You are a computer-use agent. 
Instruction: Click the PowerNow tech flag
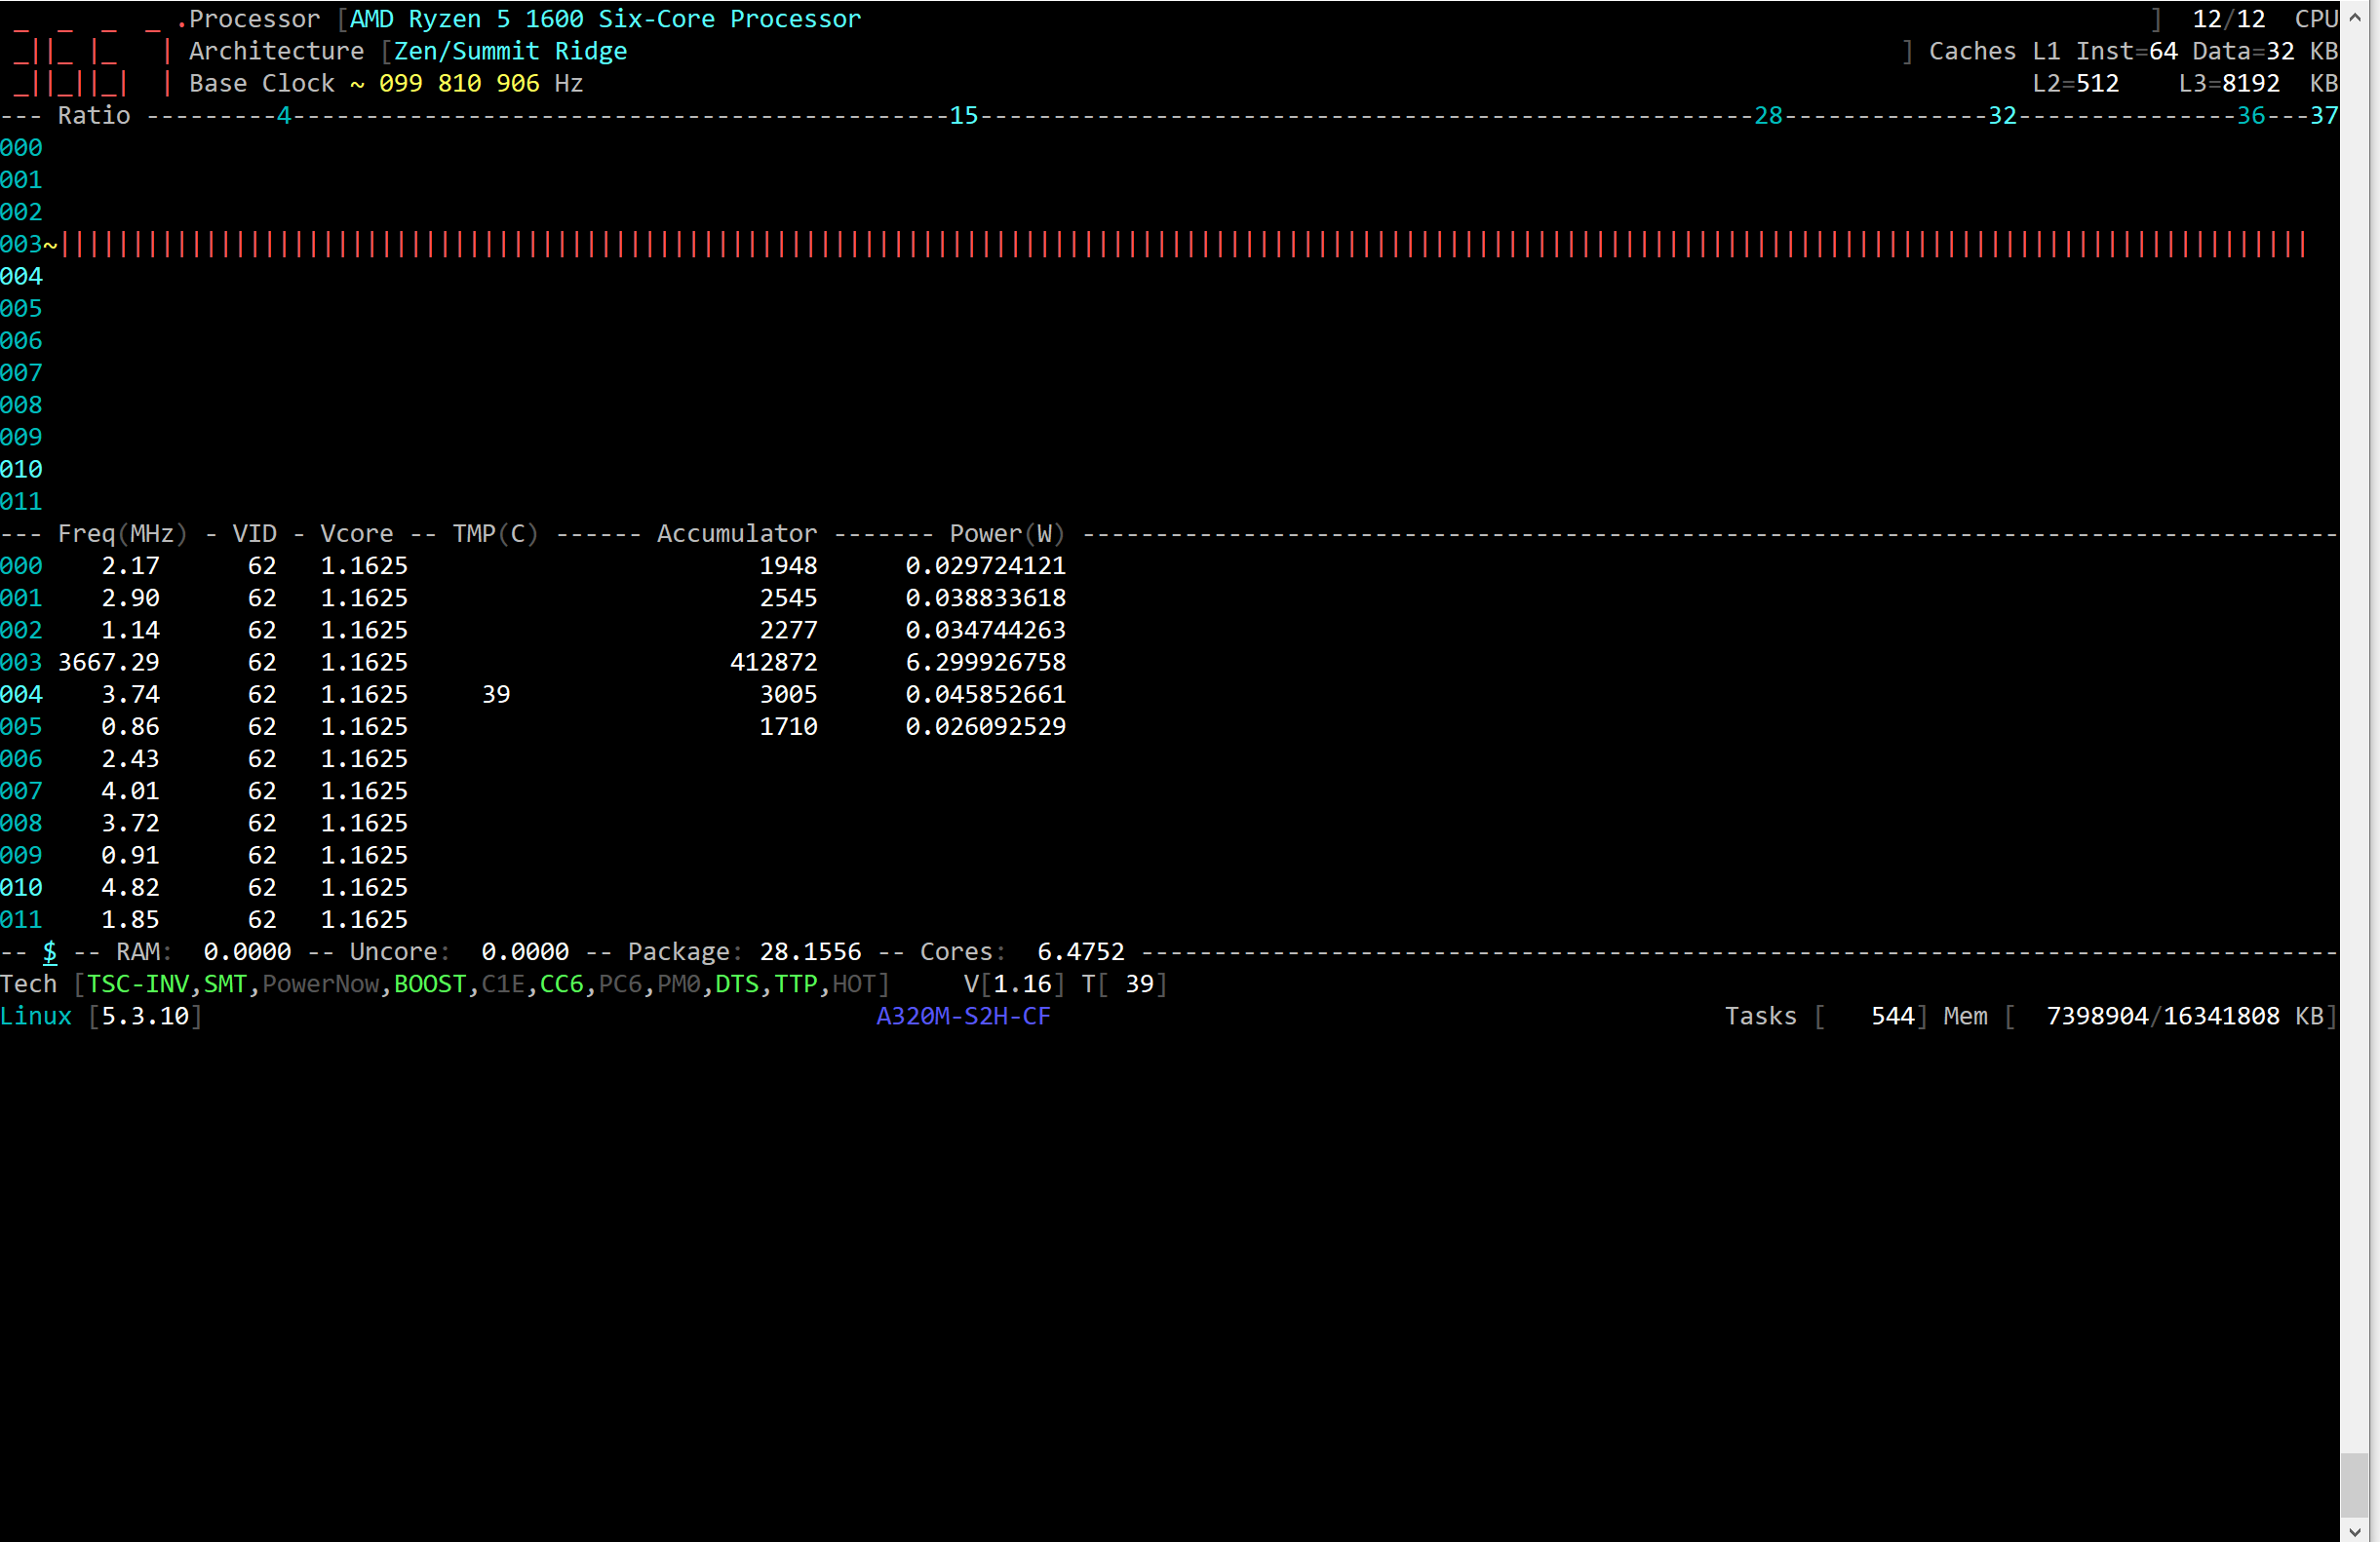(x=320, y=984)
